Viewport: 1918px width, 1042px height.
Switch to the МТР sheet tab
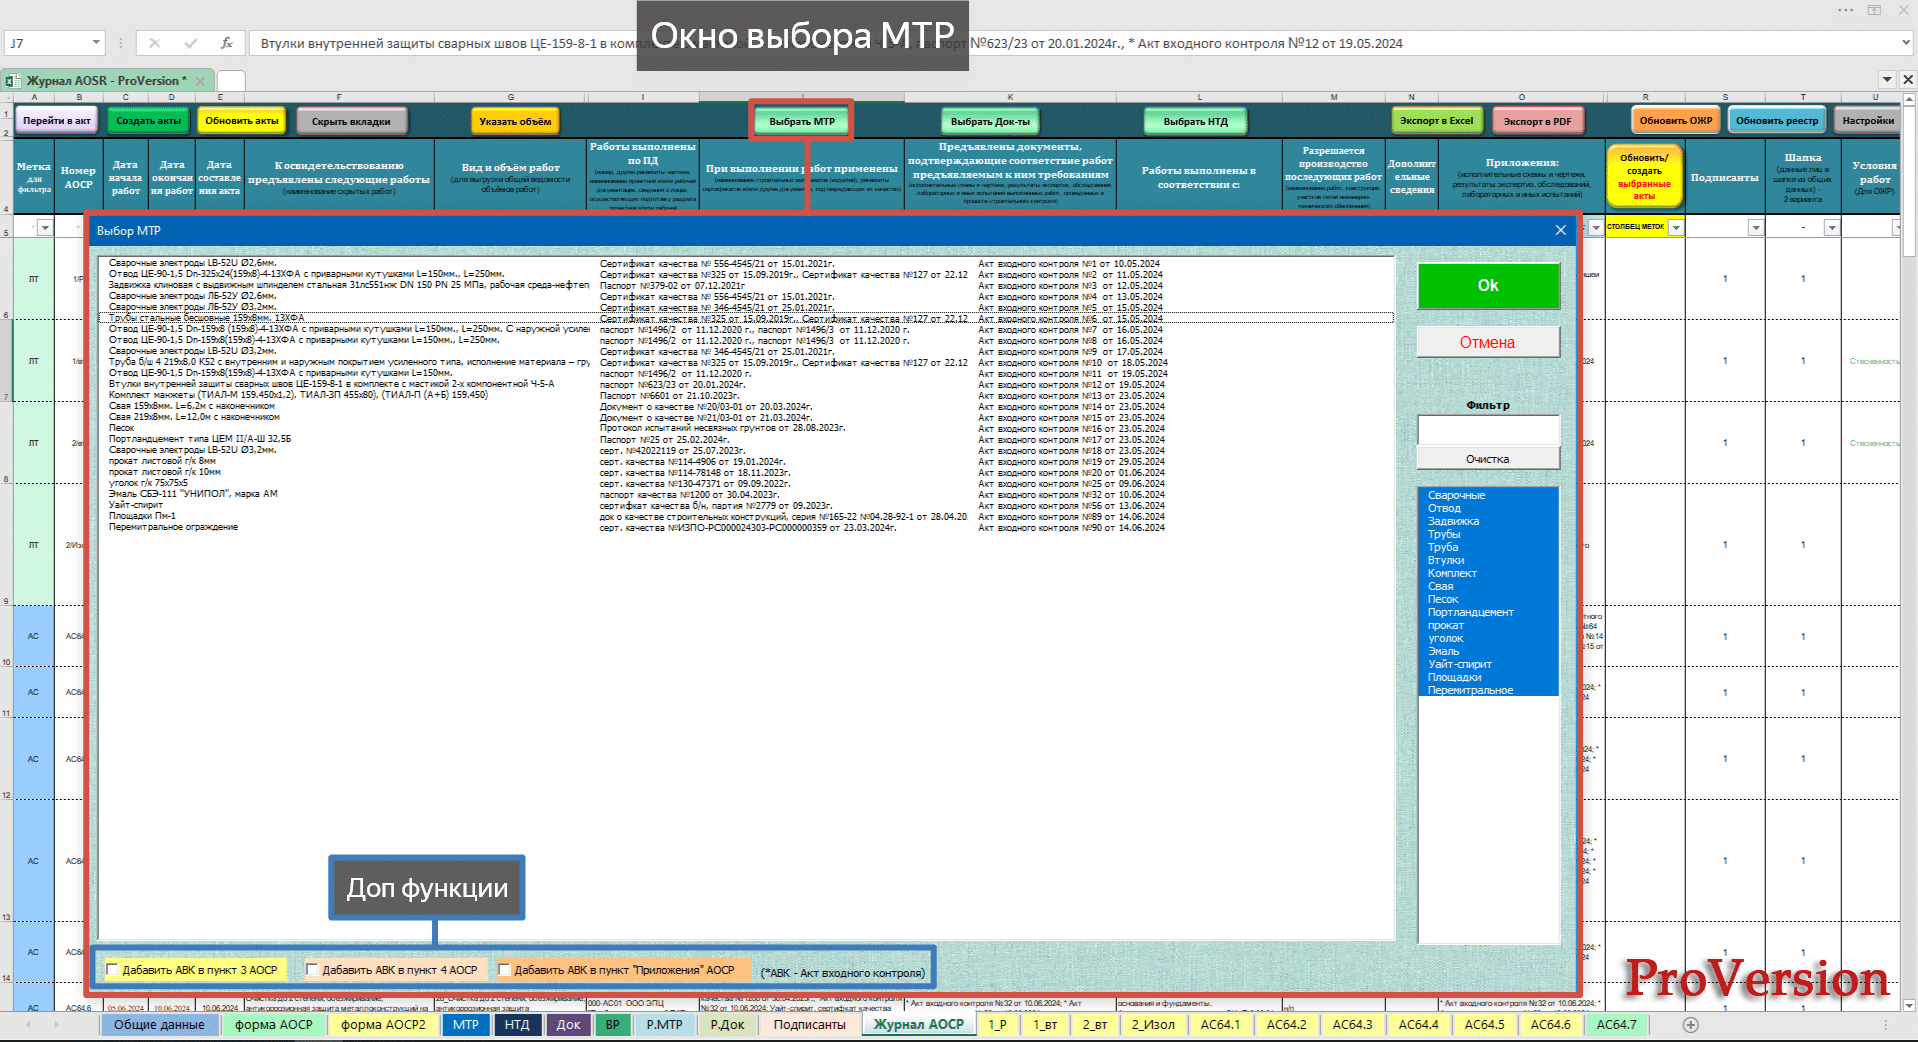tap(466, 1024)
